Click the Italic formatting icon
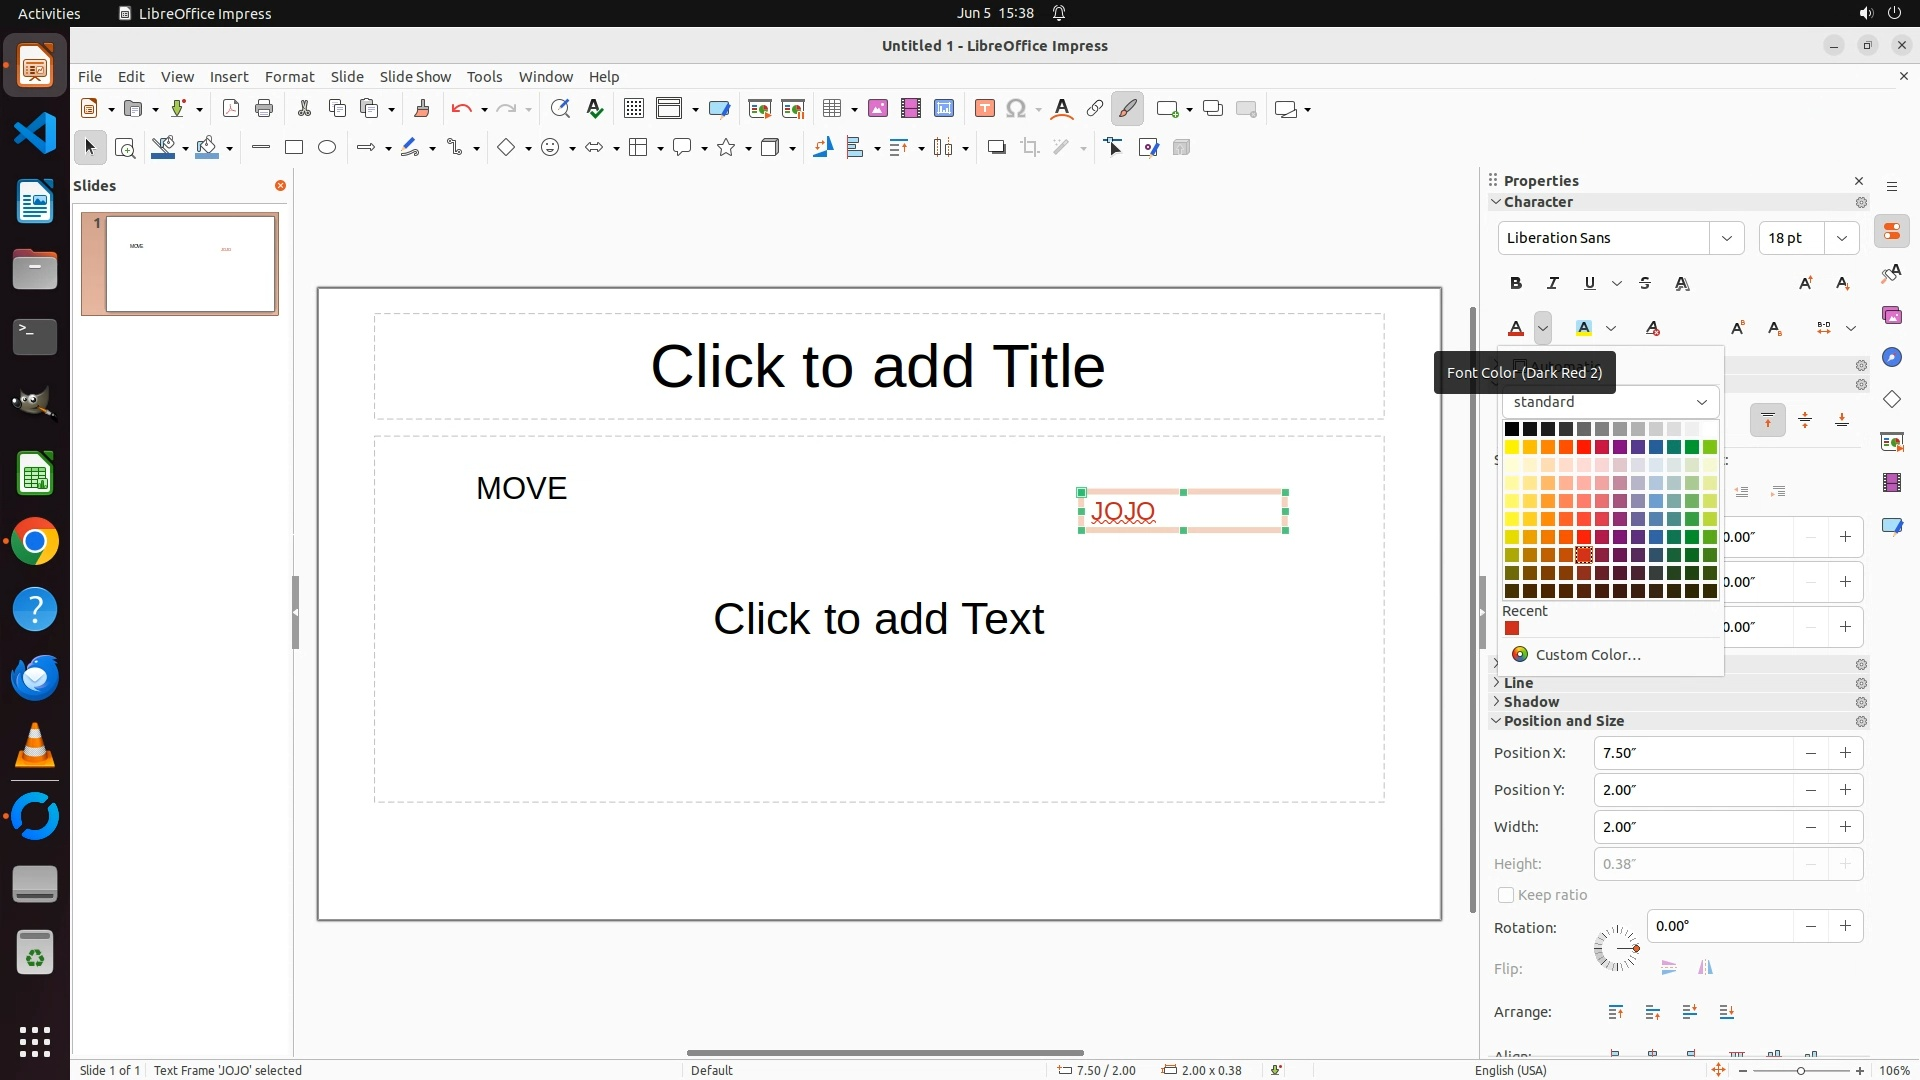The height and width of the screenshot is (1080, 1920). [x=1553, y=283]
